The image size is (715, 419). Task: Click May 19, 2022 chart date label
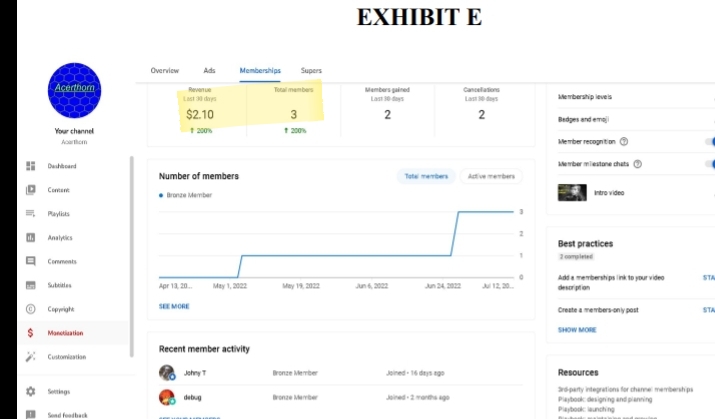[x=301, y=286]
